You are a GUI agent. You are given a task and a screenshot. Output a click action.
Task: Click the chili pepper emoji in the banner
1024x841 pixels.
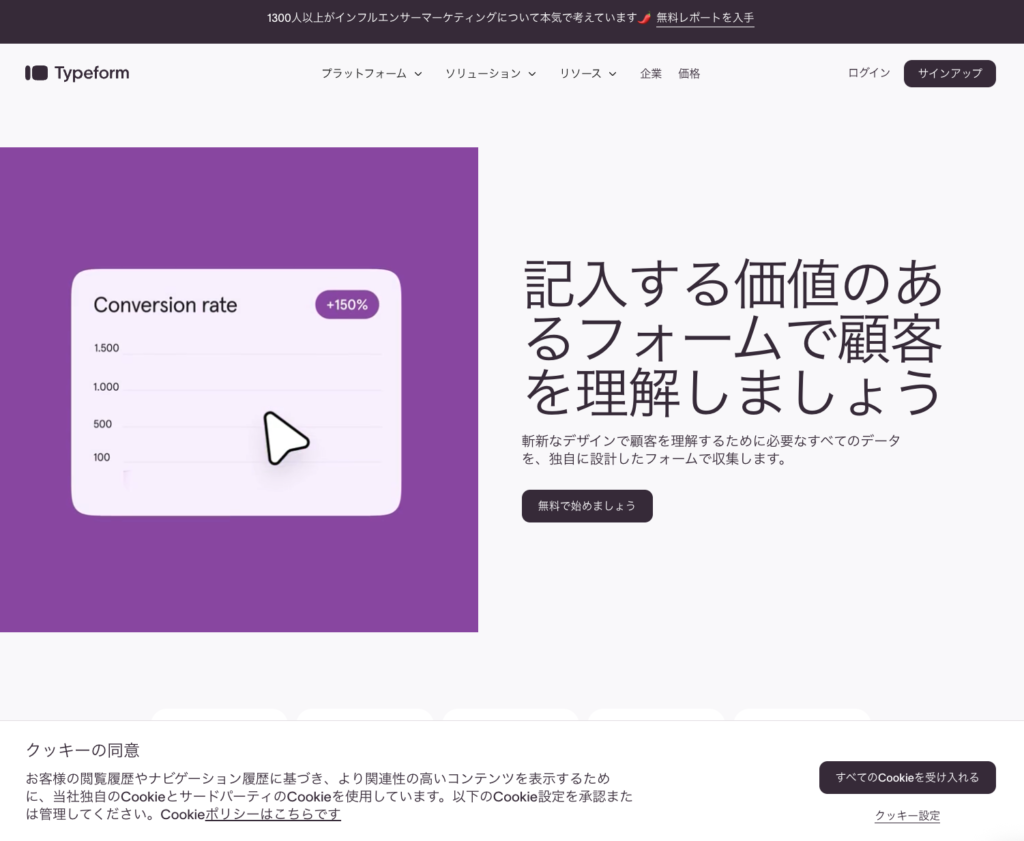point(645,18)
